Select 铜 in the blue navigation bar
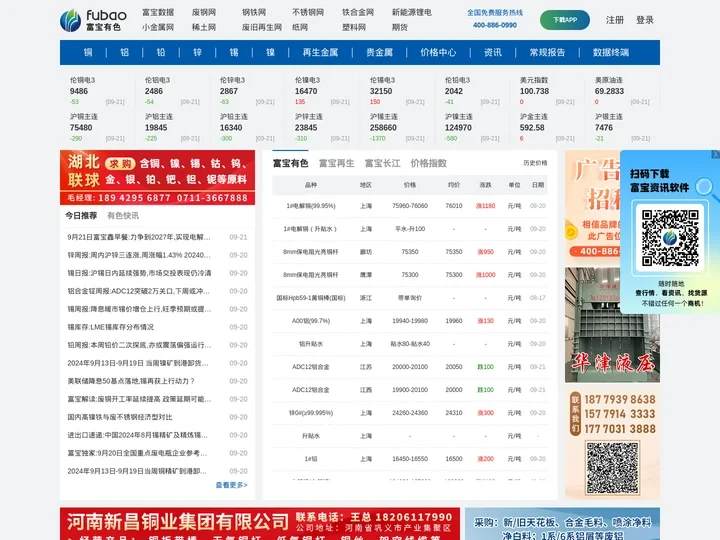Viewport: 720px width, 540px height. coord(88,52)
